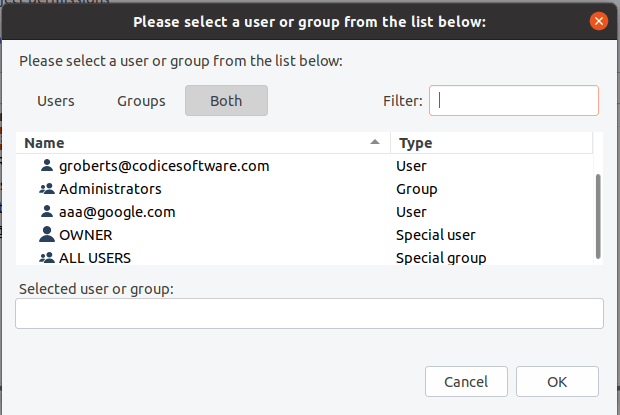Select the ALL USERS name text
Viewport: 620px width, 415px height.
(x=95, y=258)
